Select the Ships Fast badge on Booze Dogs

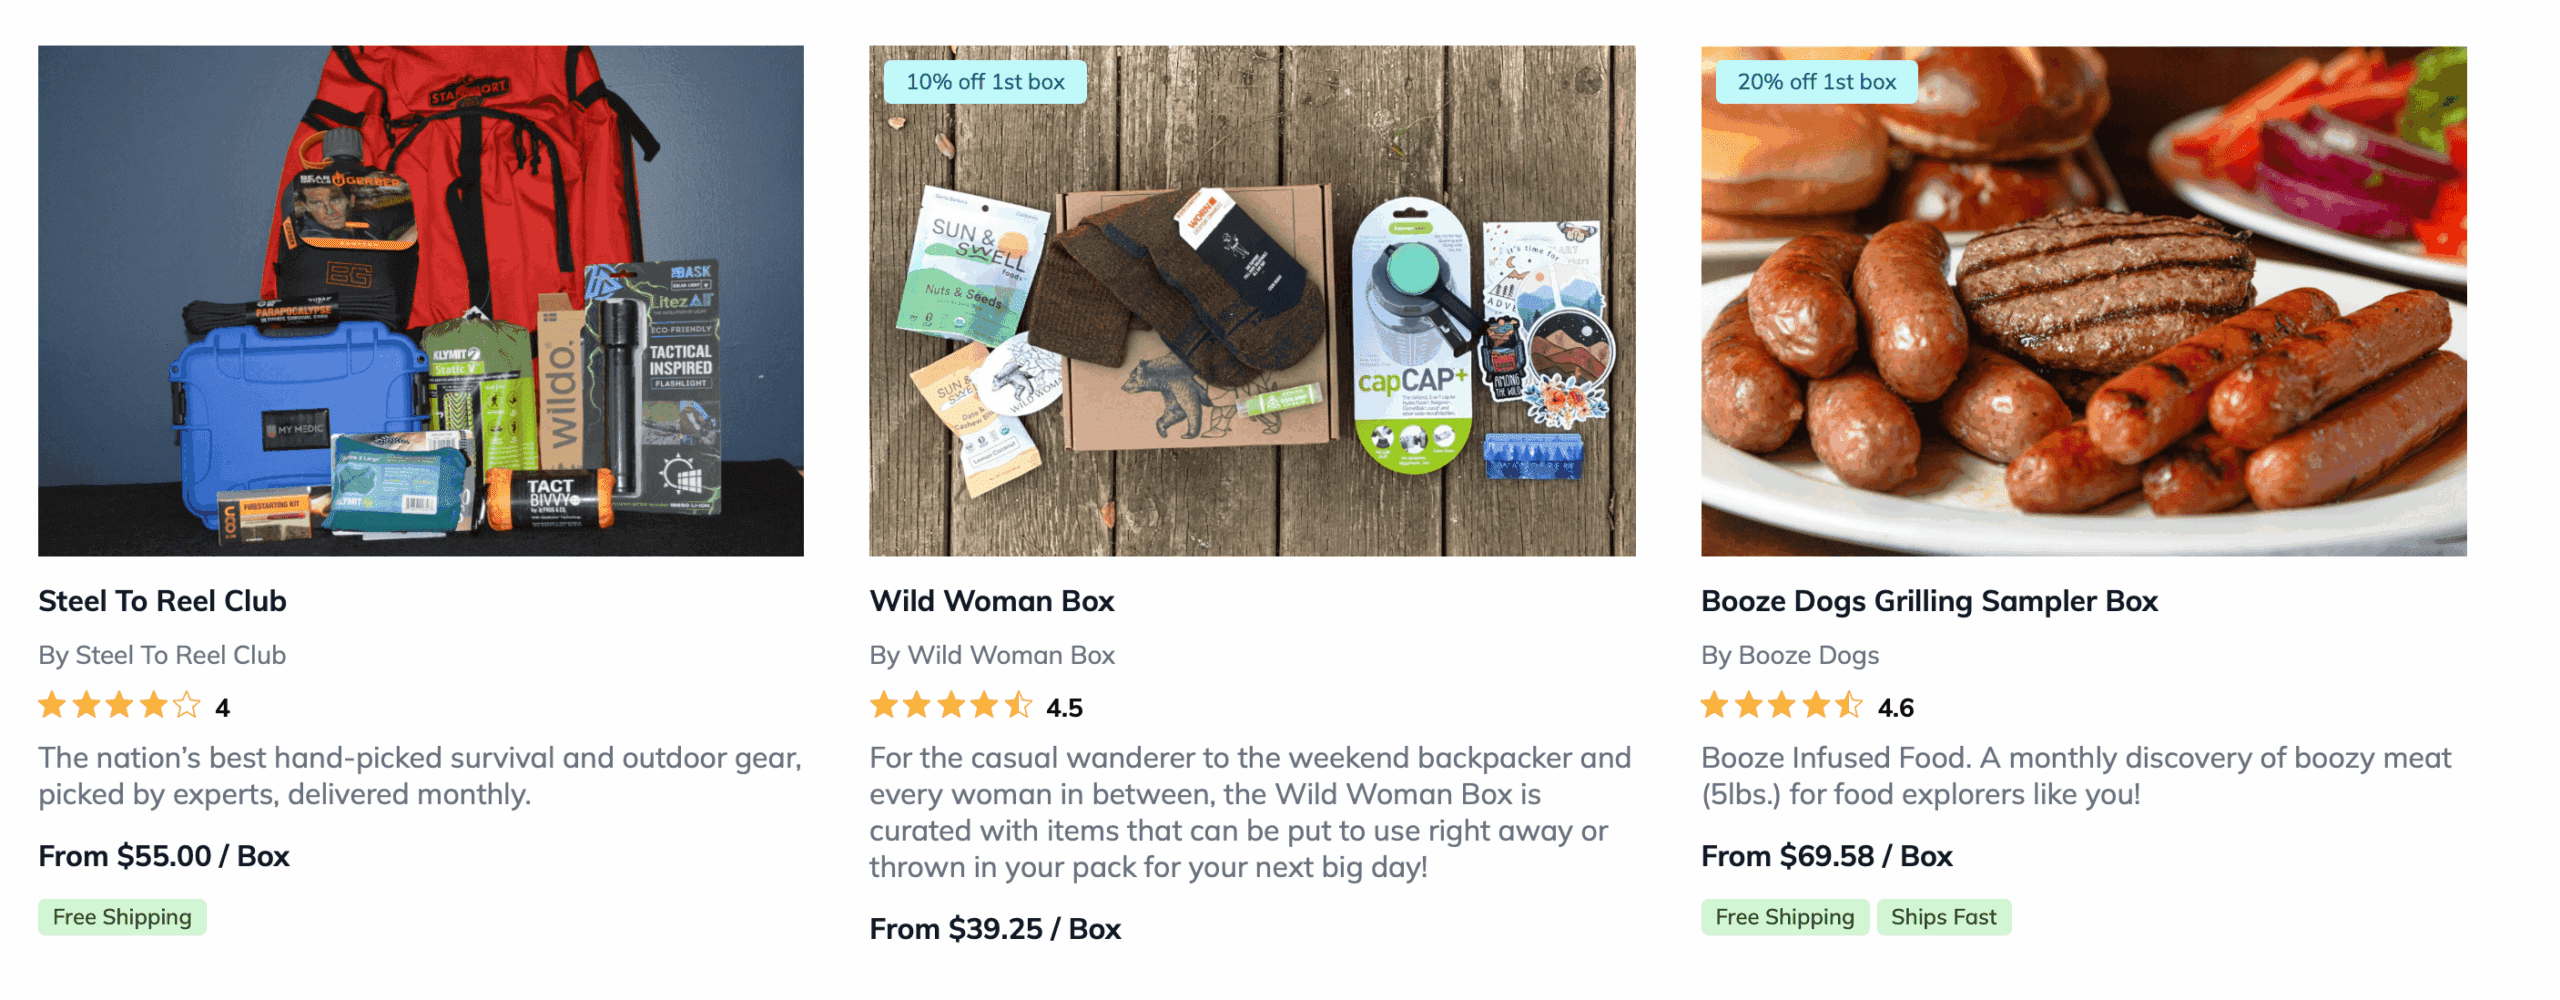1944,916
